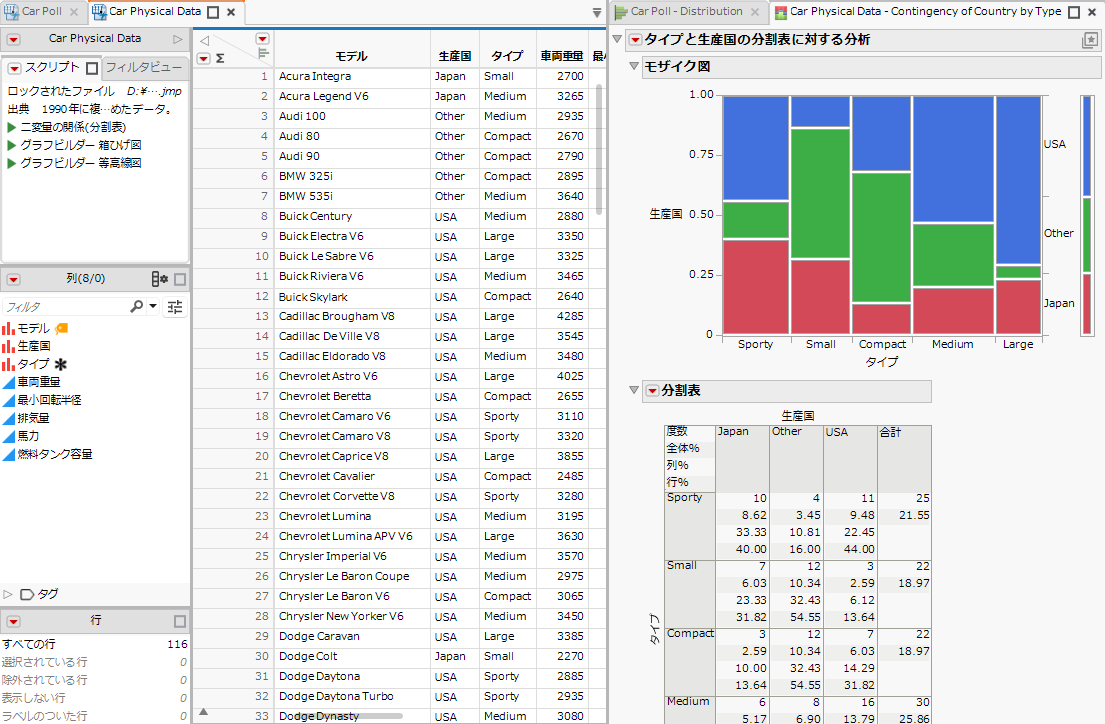Image resolution: width=1105 pixels, height=724 pixels.
Task: Select the 排気量 column
Action: [33, 418]
